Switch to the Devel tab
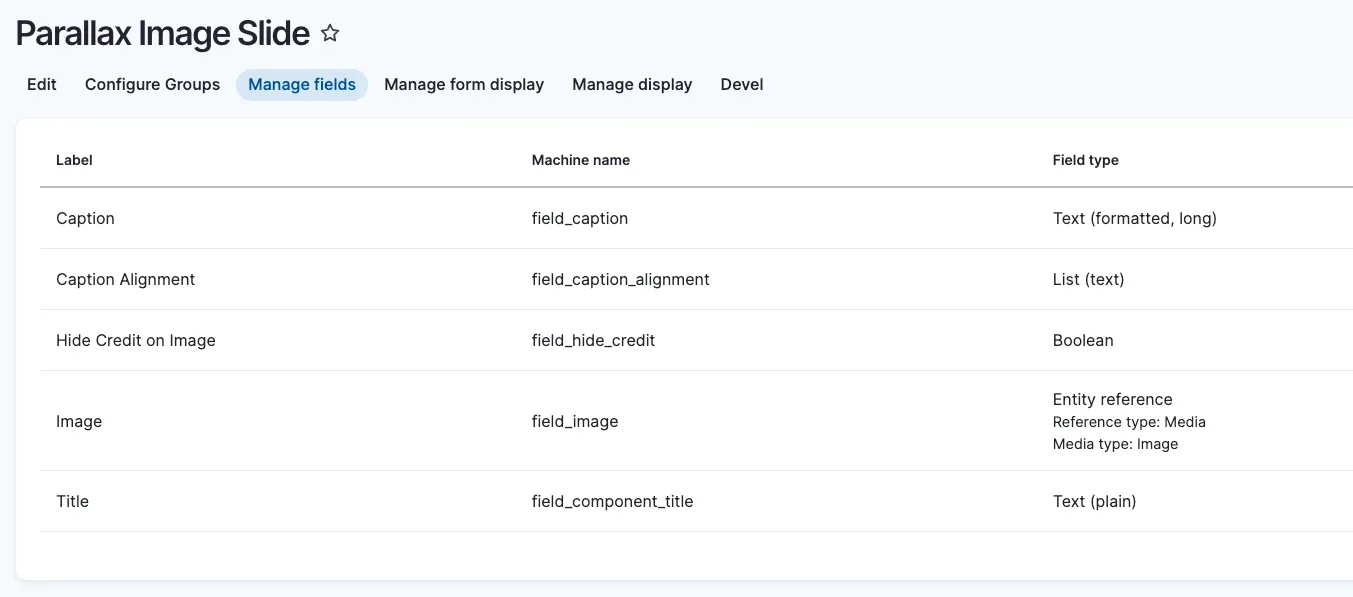The height and width of the screenshot is (597, 1353). click(x=742, y=85)
